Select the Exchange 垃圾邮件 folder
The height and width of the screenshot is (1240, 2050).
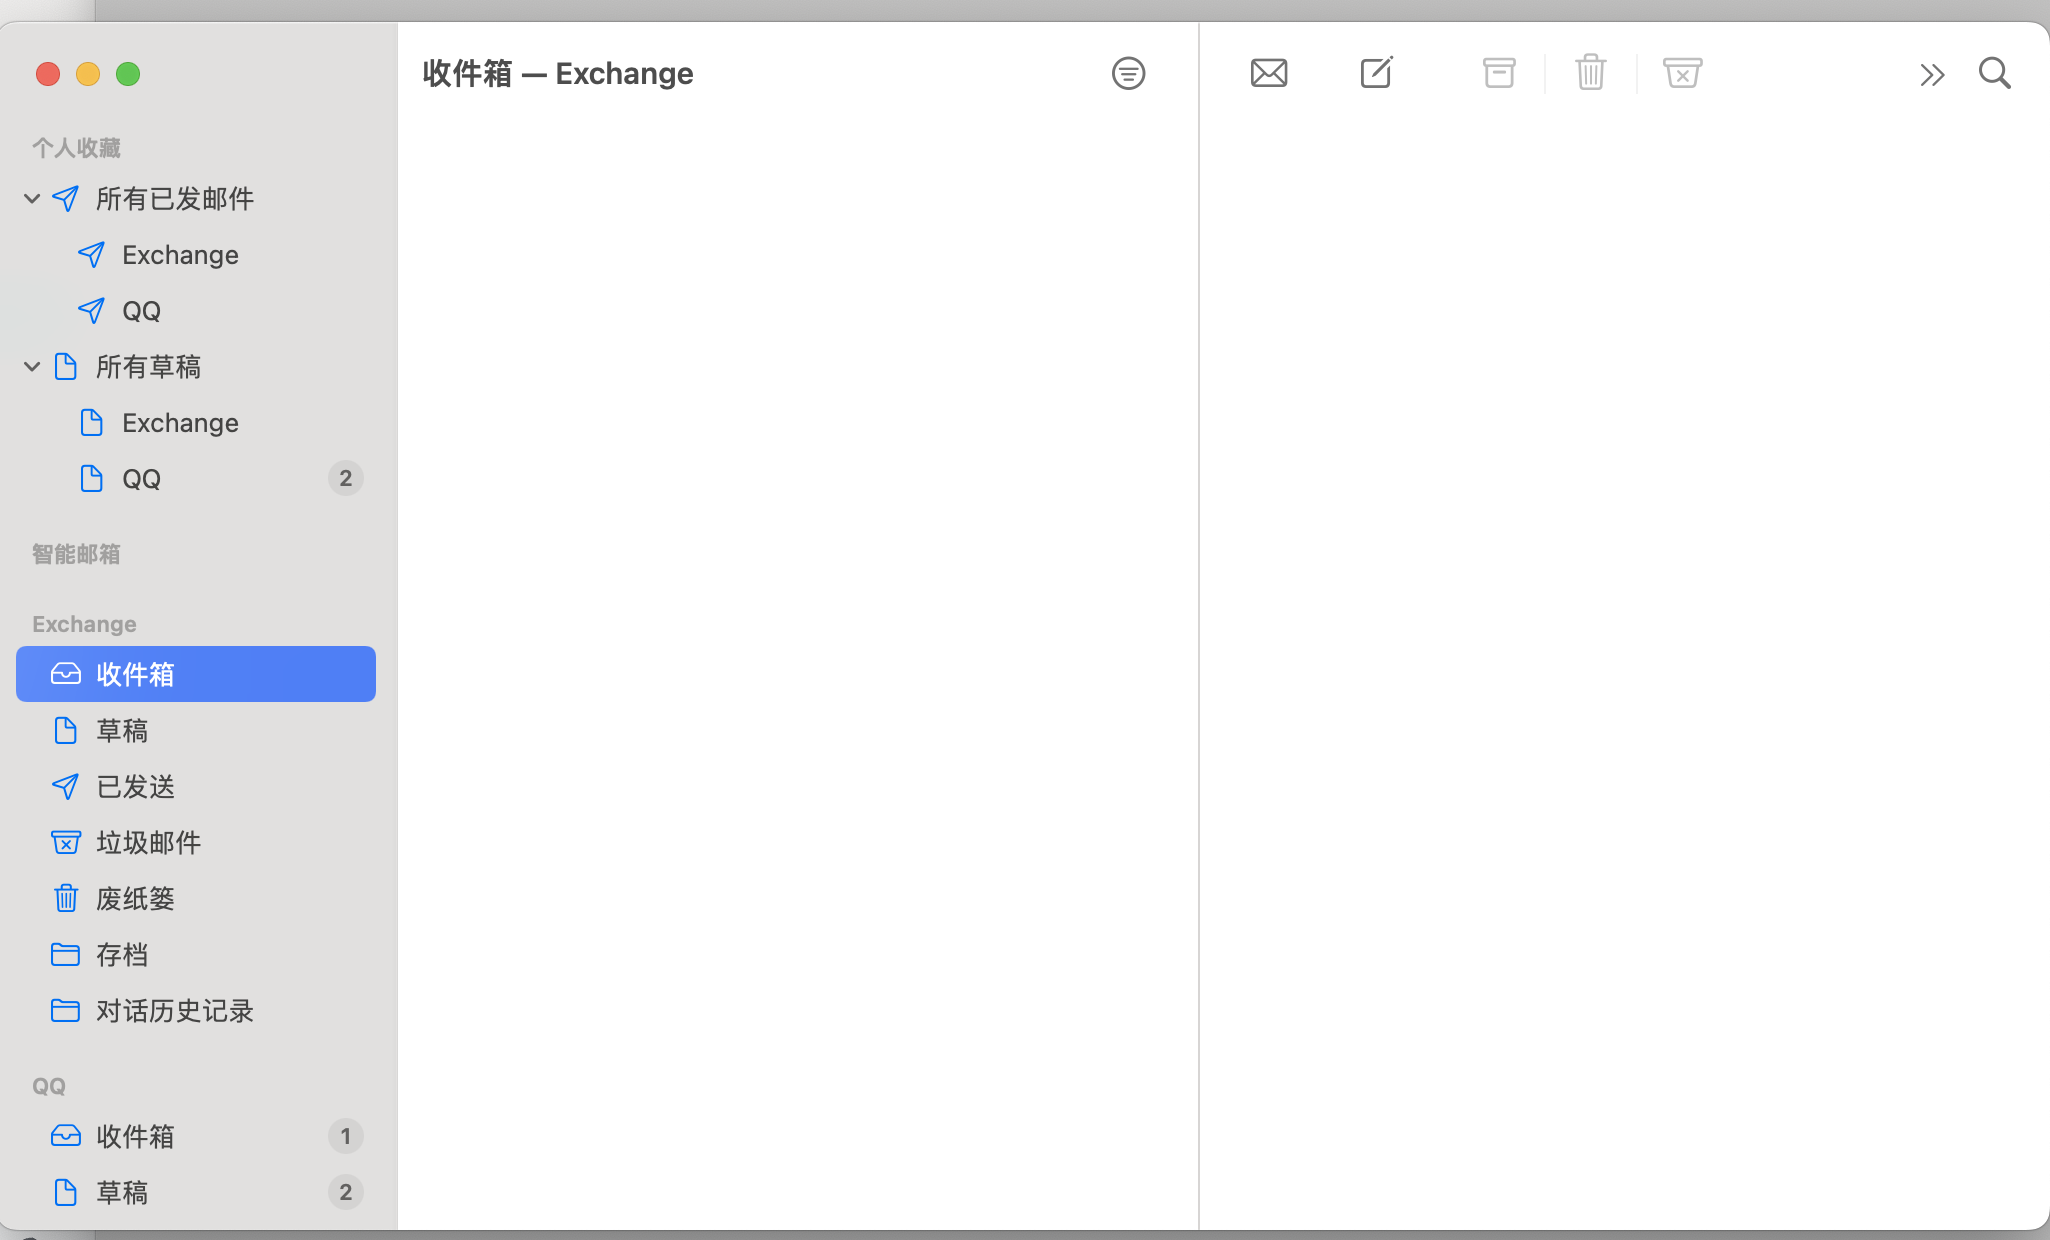point(148,843)
